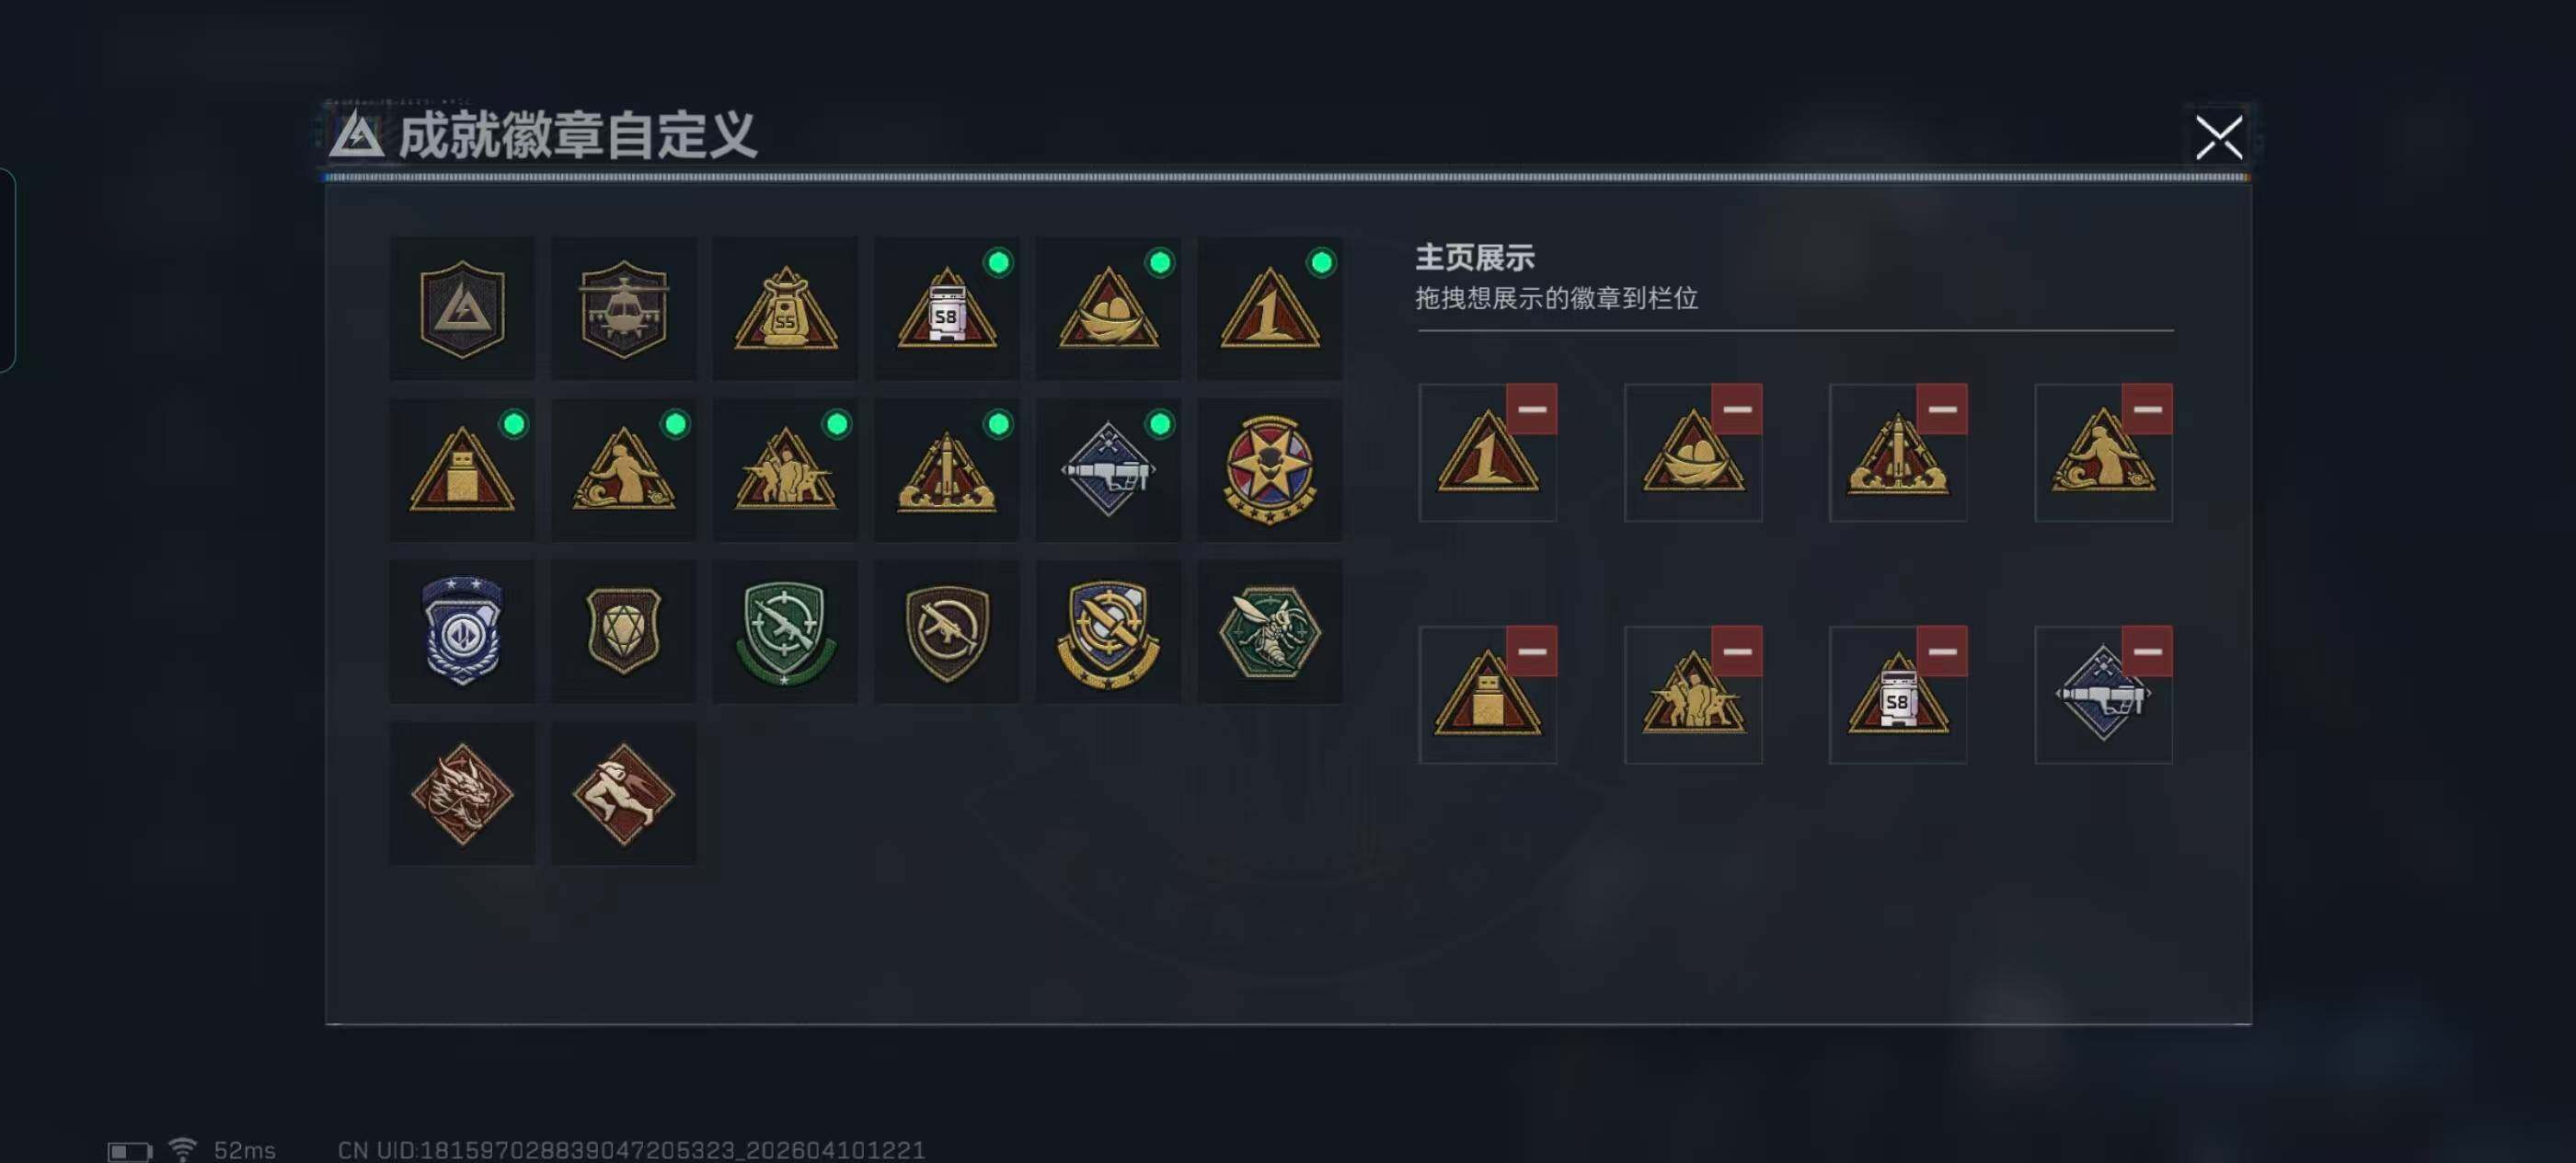Click the rocket missile badge in left grid
2576x1163 pixels.
point(946,470)
